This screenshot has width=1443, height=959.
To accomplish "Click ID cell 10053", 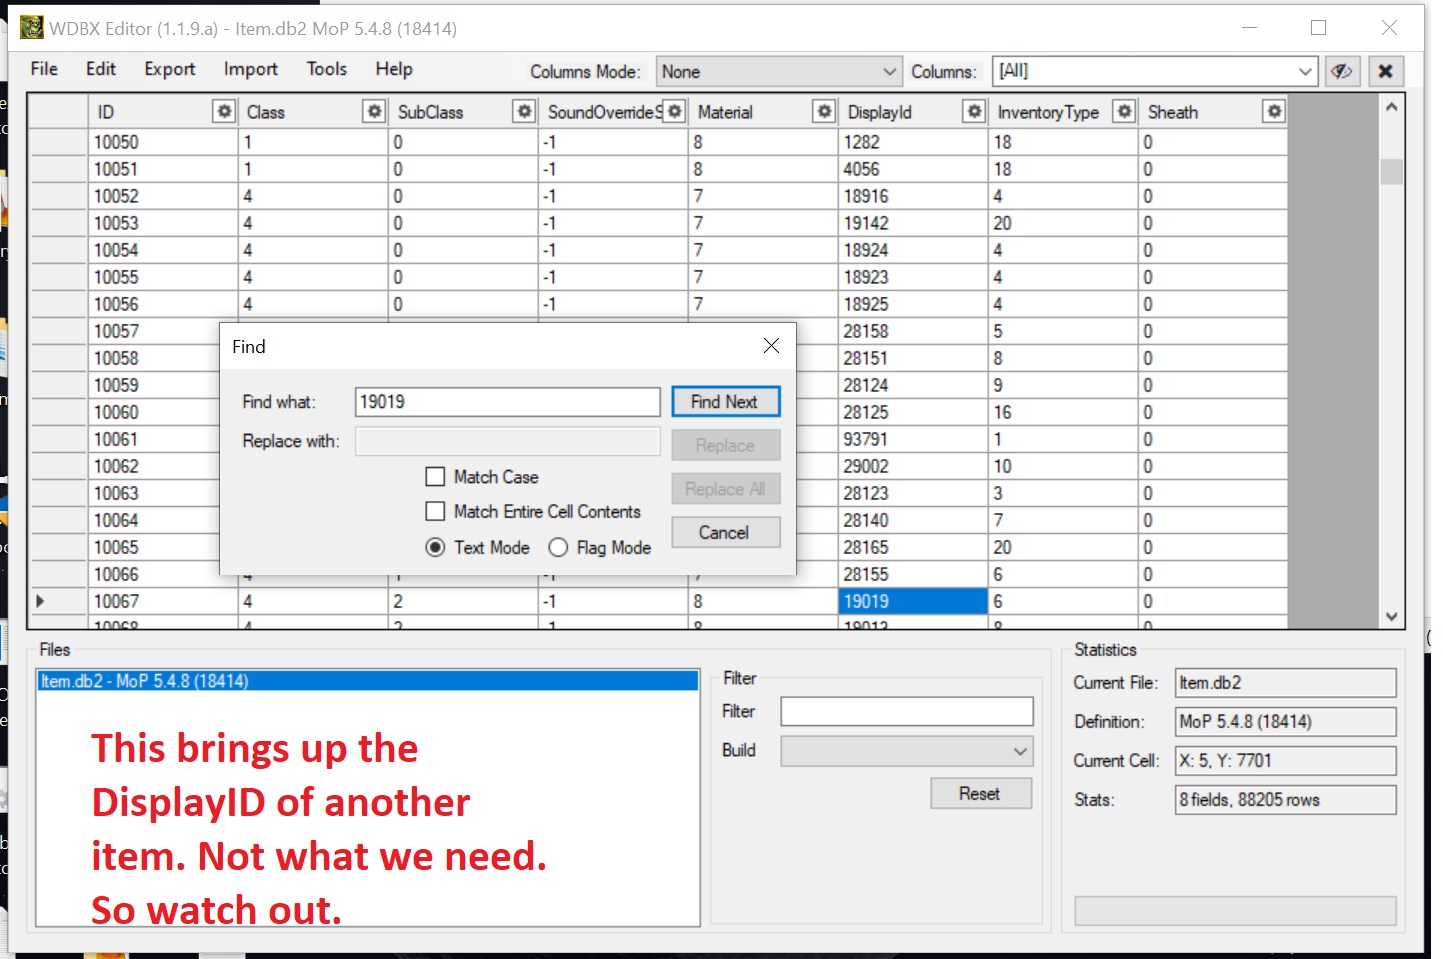I will [162, 223].
